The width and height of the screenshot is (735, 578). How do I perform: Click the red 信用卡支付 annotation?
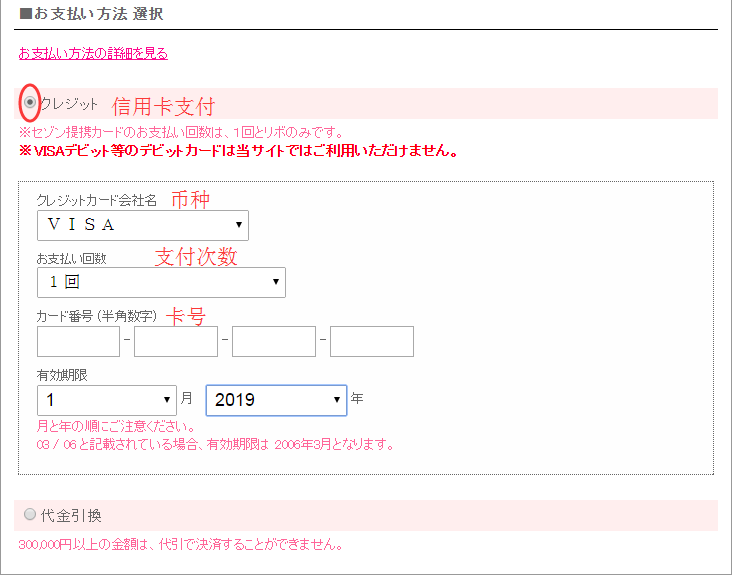pos(163,106)
